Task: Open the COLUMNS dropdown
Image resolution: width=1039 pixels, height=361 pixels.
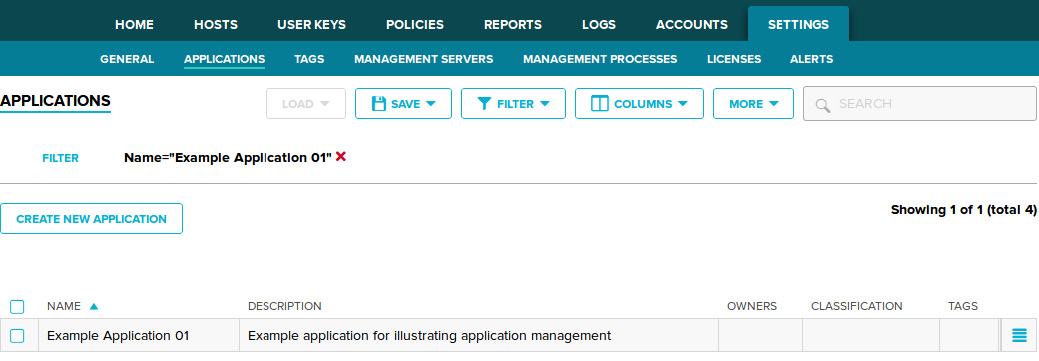Action: [639, 104]
